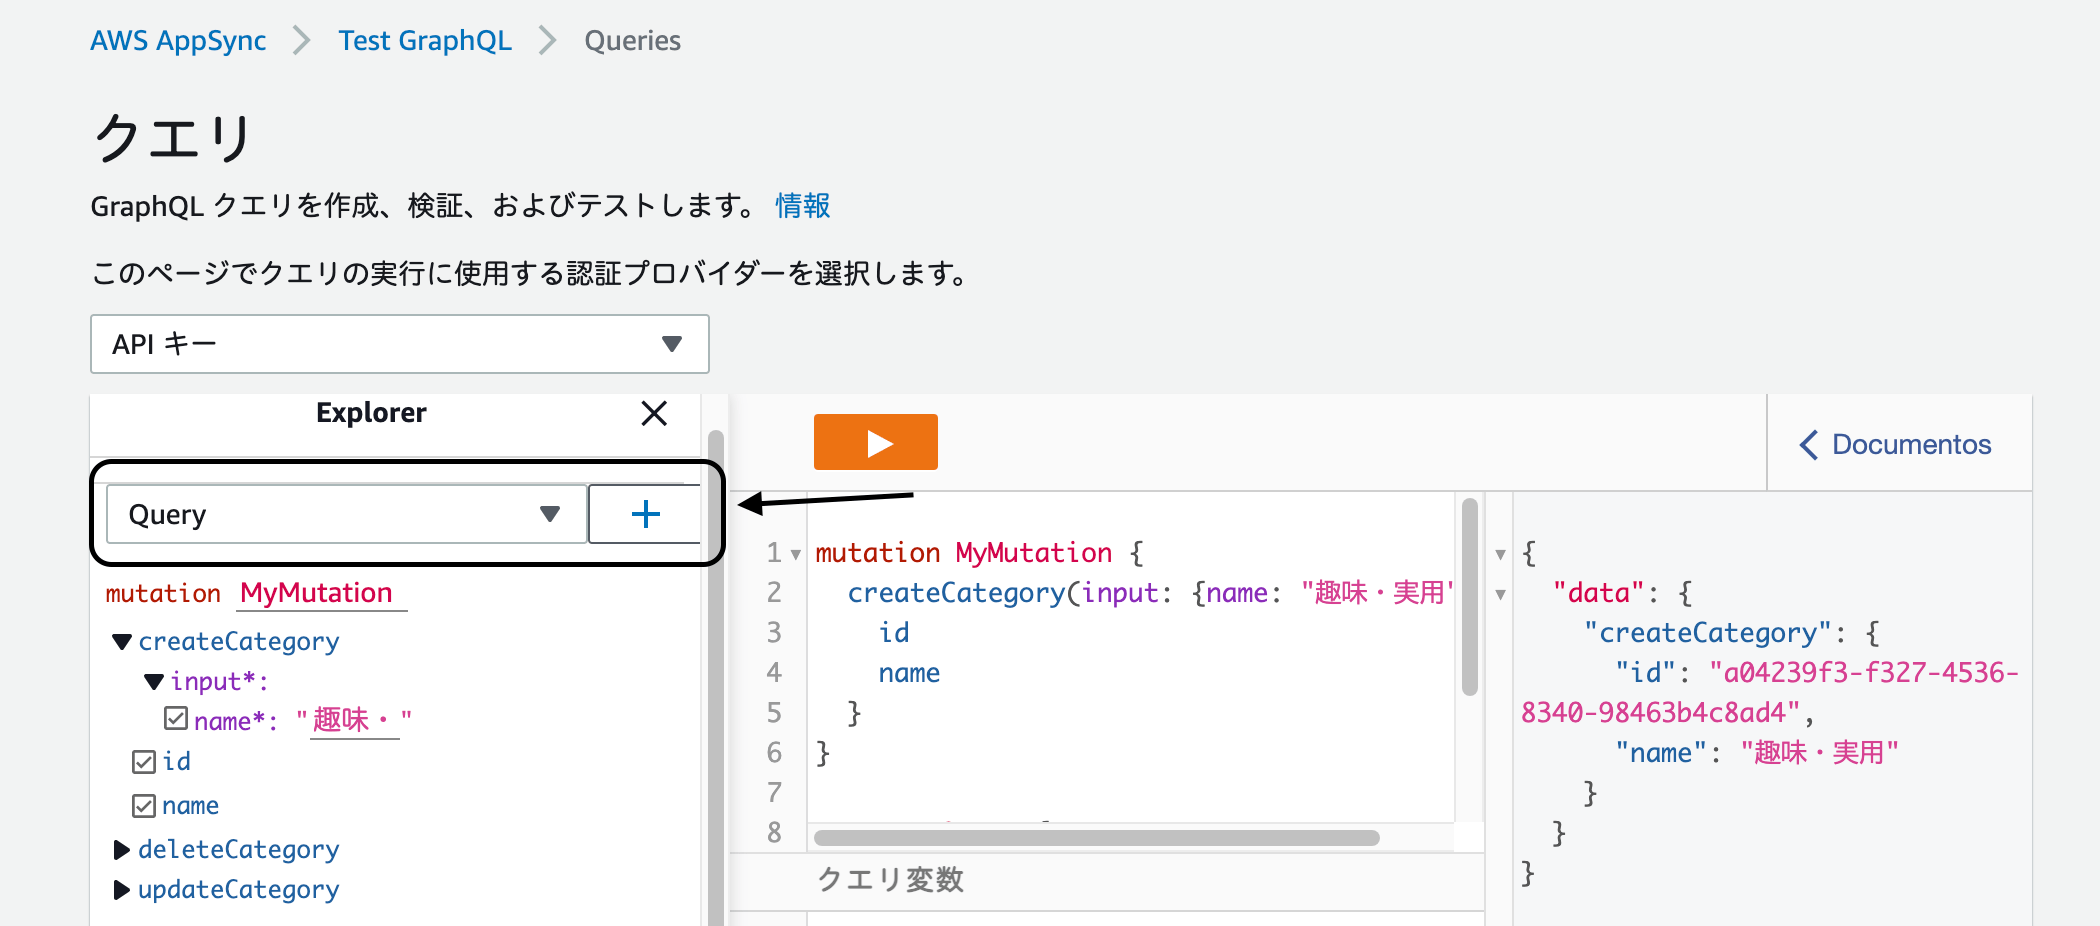Click the Explorer panel vertical scrollbar

click(x=715, y=680)
